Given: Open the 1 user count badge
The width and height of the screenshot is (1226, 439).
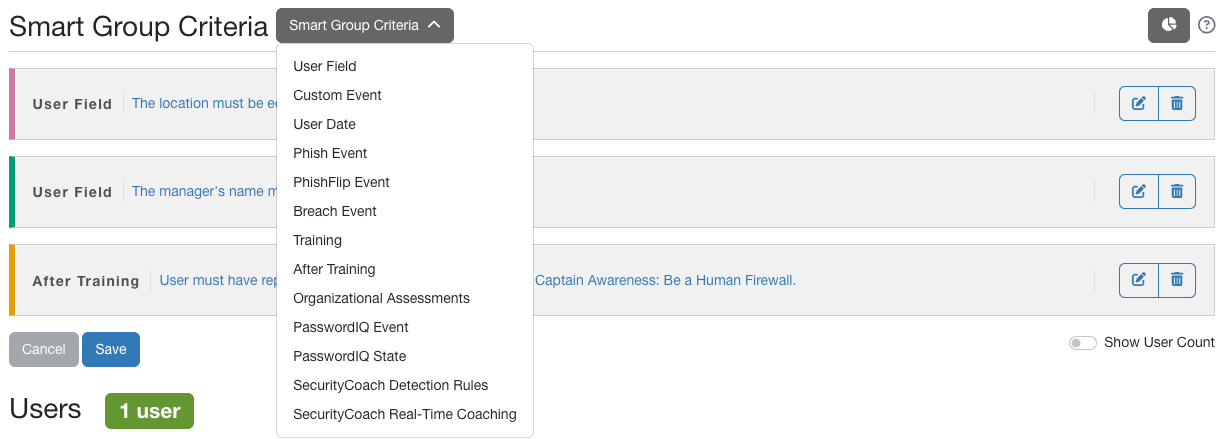Looking at the screenshot, I should pos(149,411).
